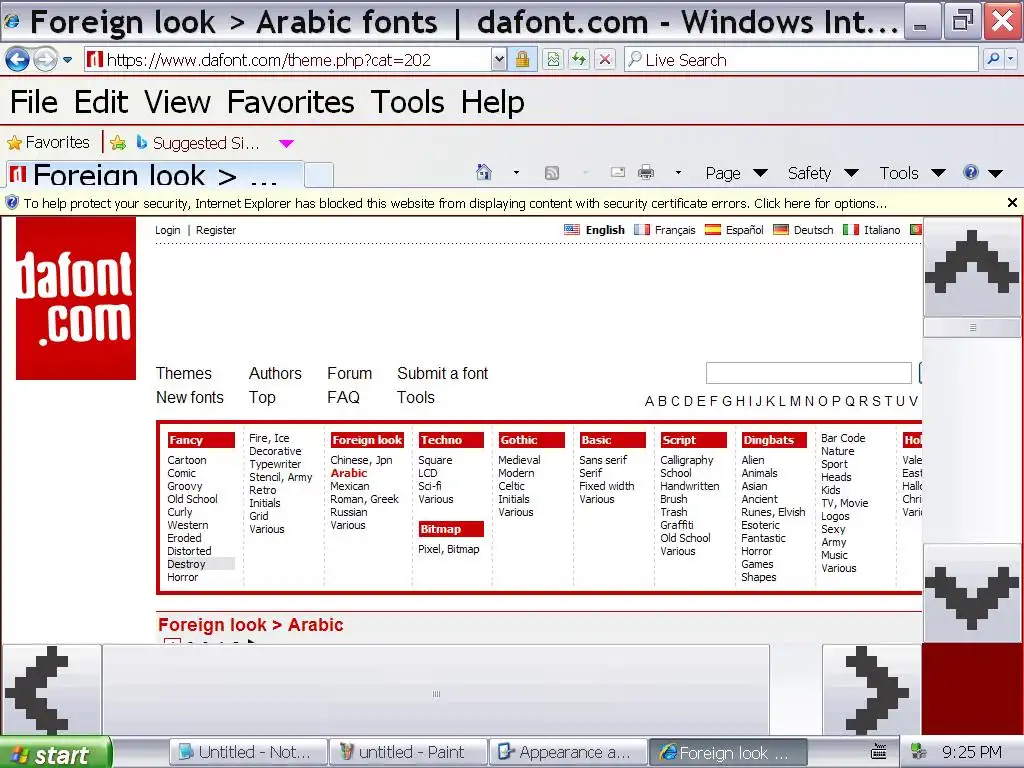Switch to Deutsch with German flag
Viewport: 1024px width, 768px height.
[x=803, y=230]
